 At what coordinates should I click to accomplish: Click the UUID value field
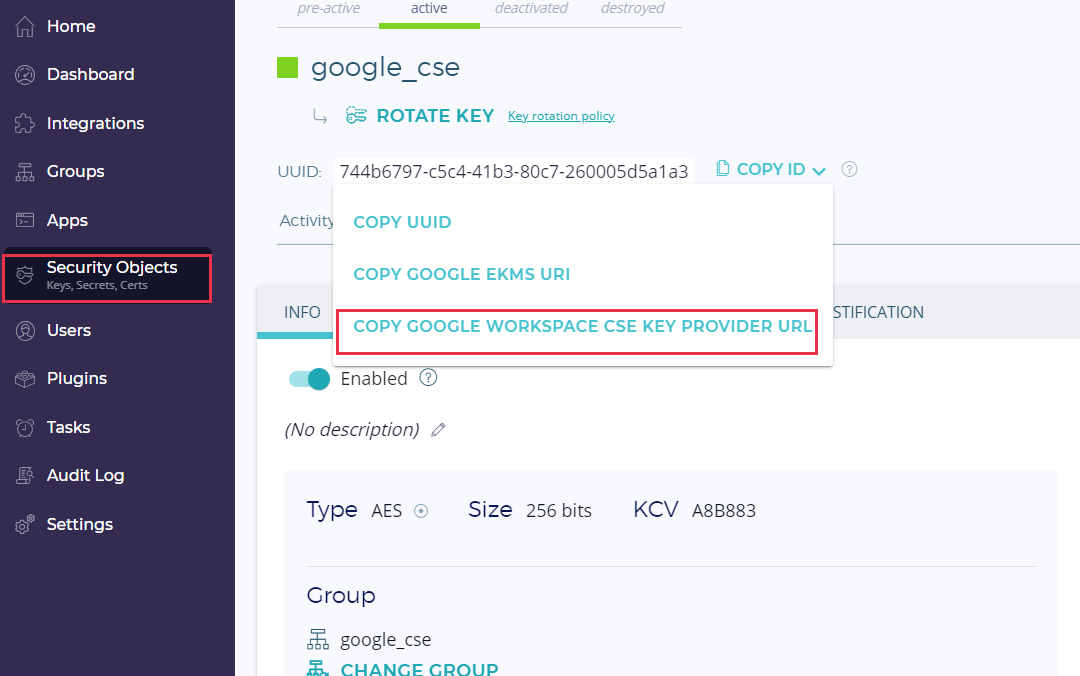click(x=514, y=171)
